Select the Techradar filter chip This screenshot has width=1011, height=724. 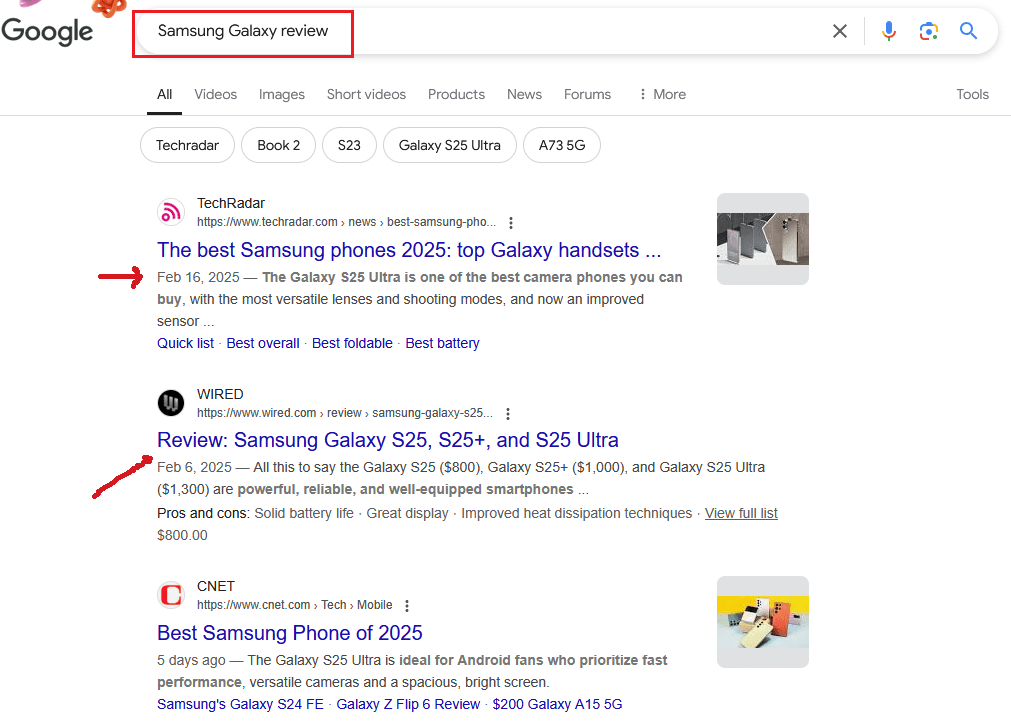(x=187, y=145)
